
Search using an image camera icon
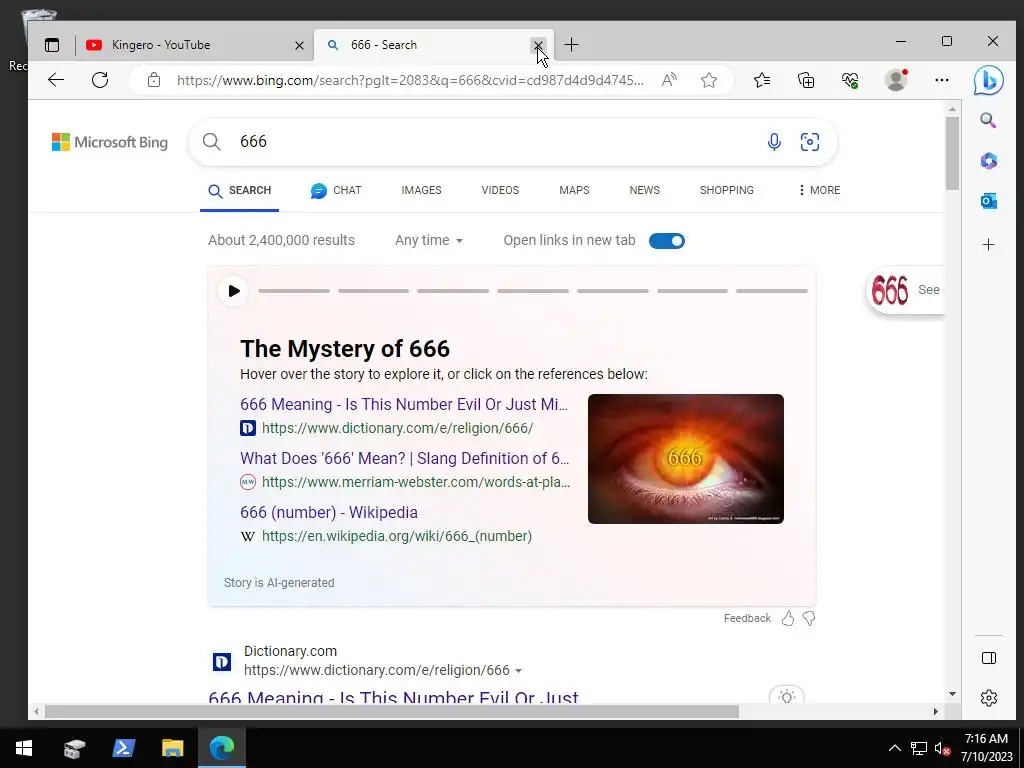(810, 142)
